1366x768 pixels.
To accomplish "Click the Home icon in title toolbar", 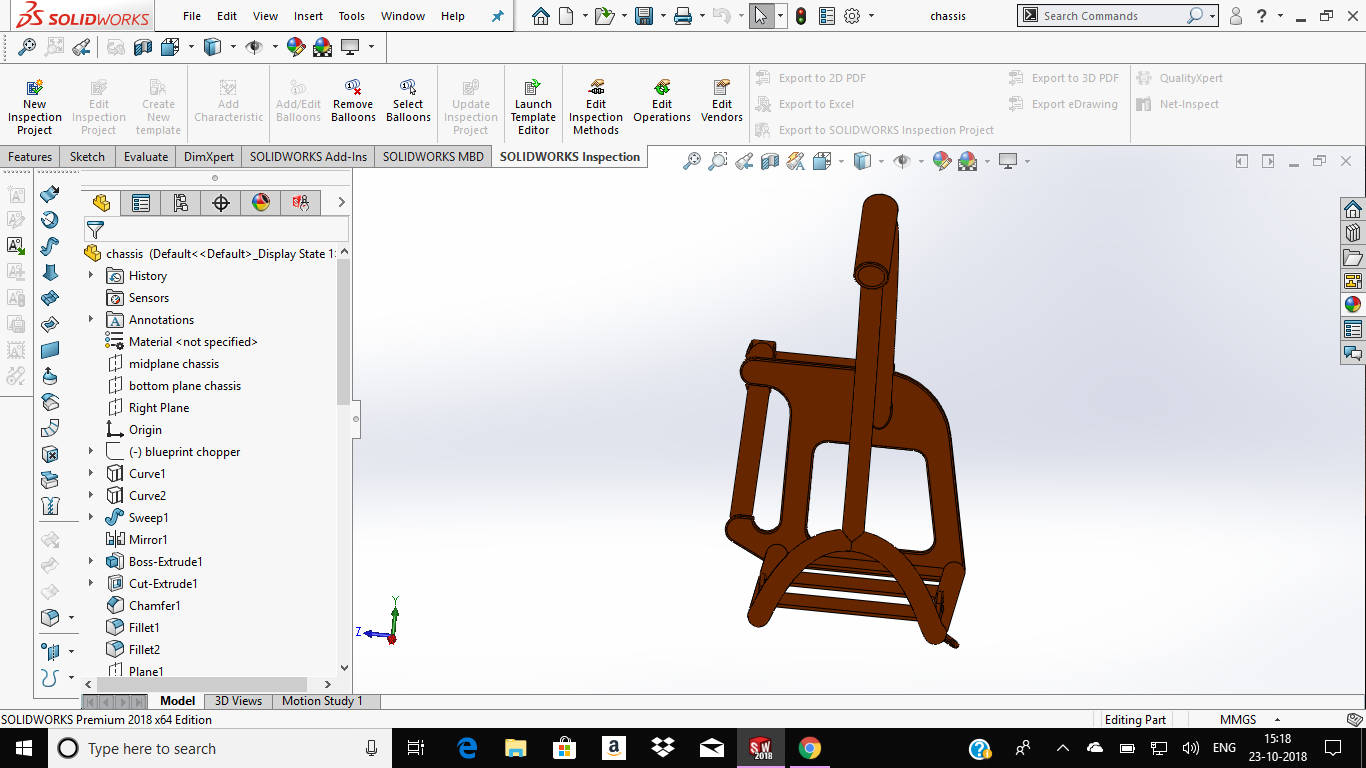I will point(540,16).
